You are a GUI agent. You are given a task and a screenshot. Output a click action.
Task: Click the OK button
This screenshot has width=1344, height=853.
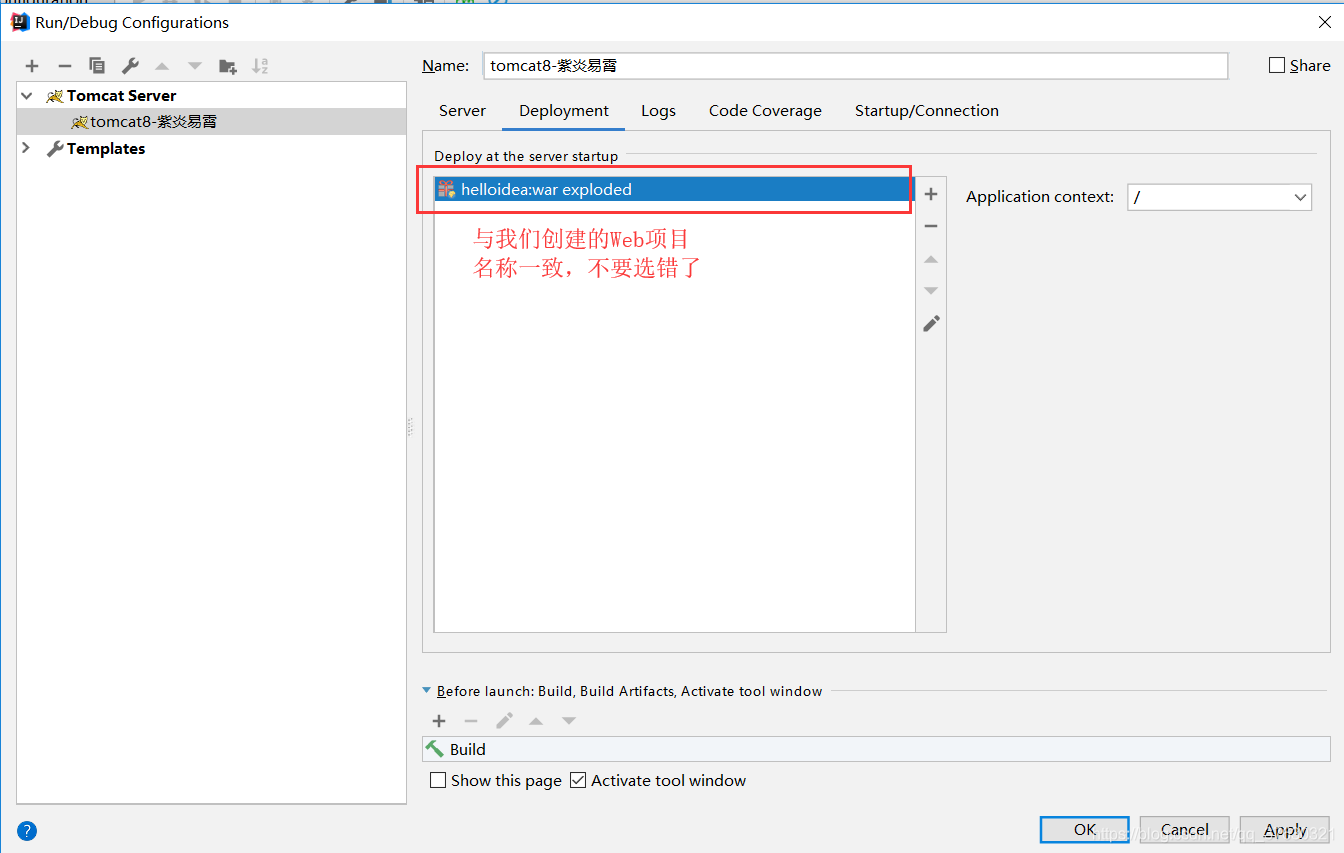point(1085,830)
